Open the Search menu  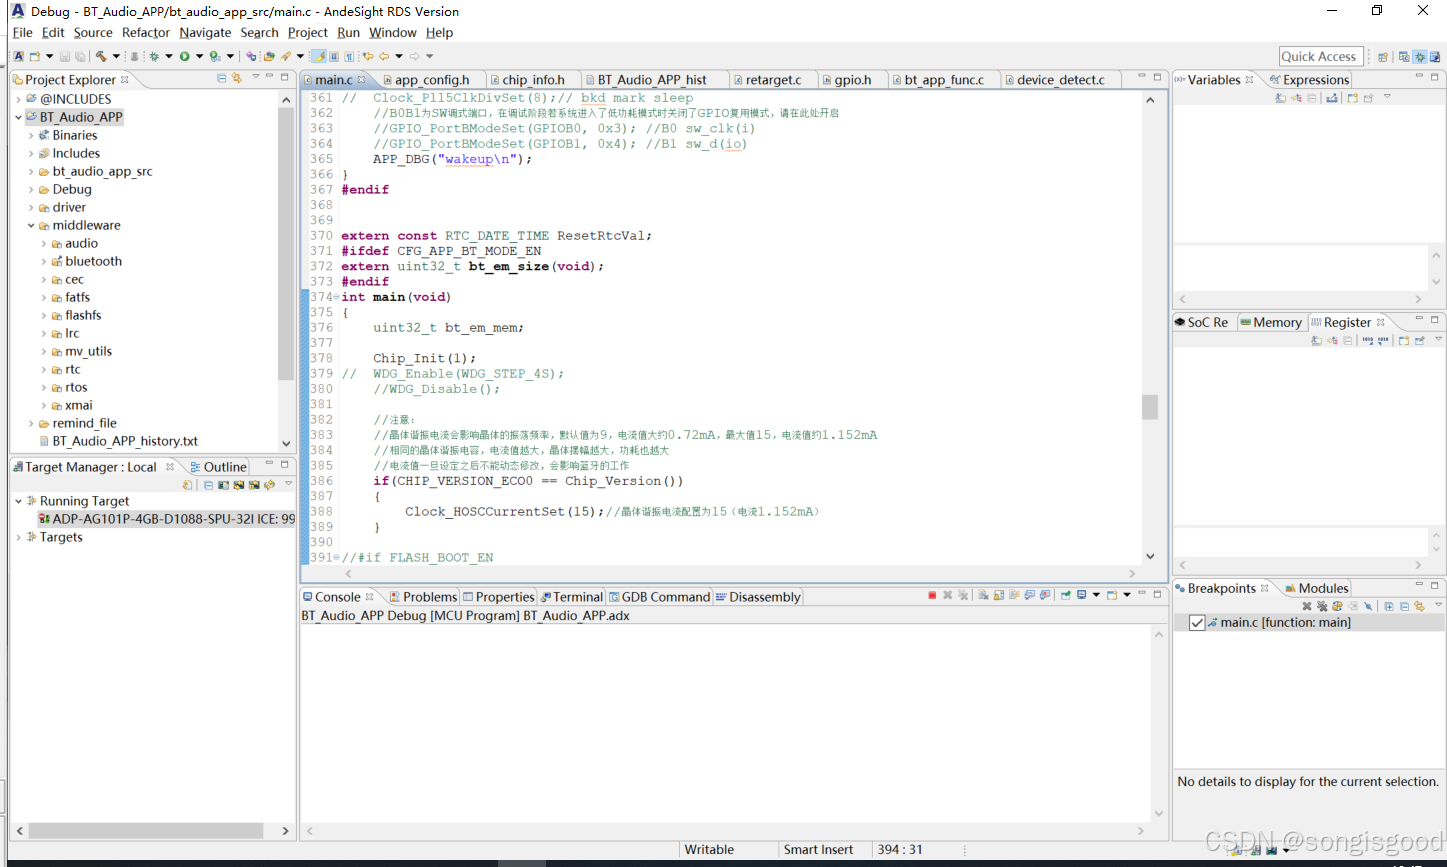[x=260, y=32]
